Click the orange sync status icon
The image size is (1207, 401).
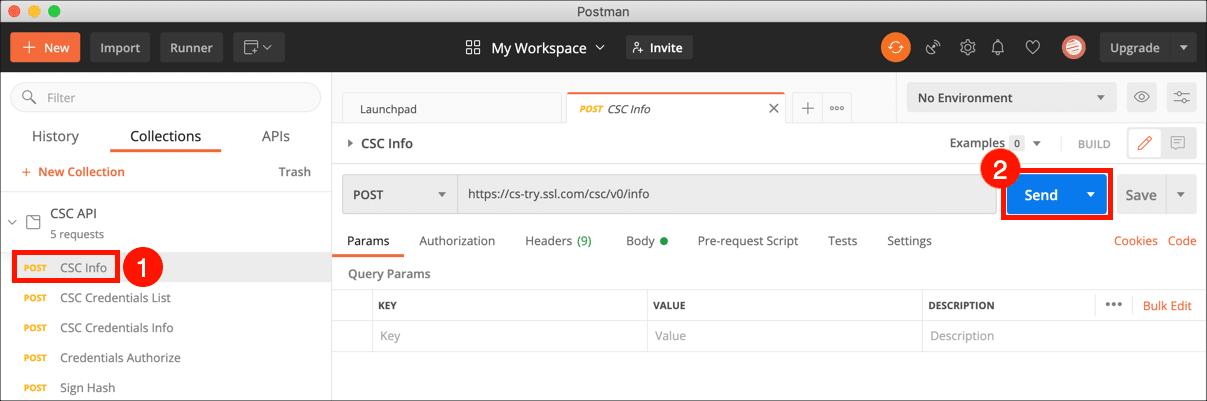[895, 47]
